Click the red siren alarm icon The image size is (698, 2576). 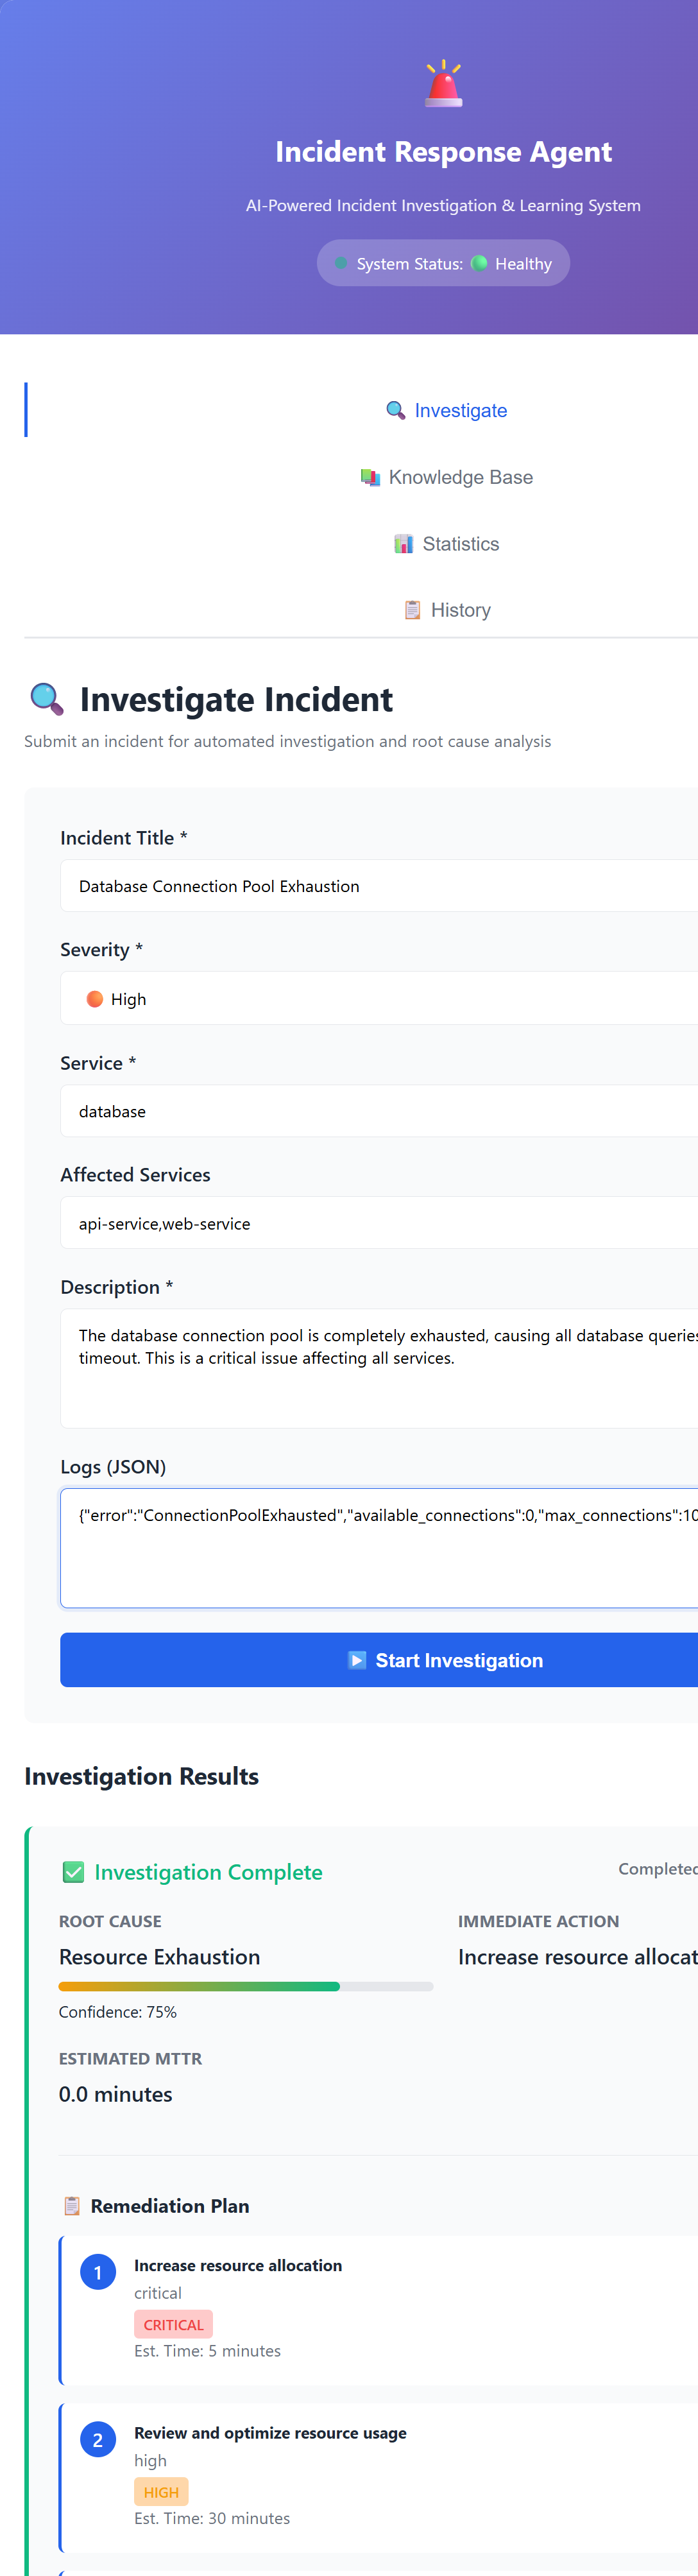pos(443,83)
